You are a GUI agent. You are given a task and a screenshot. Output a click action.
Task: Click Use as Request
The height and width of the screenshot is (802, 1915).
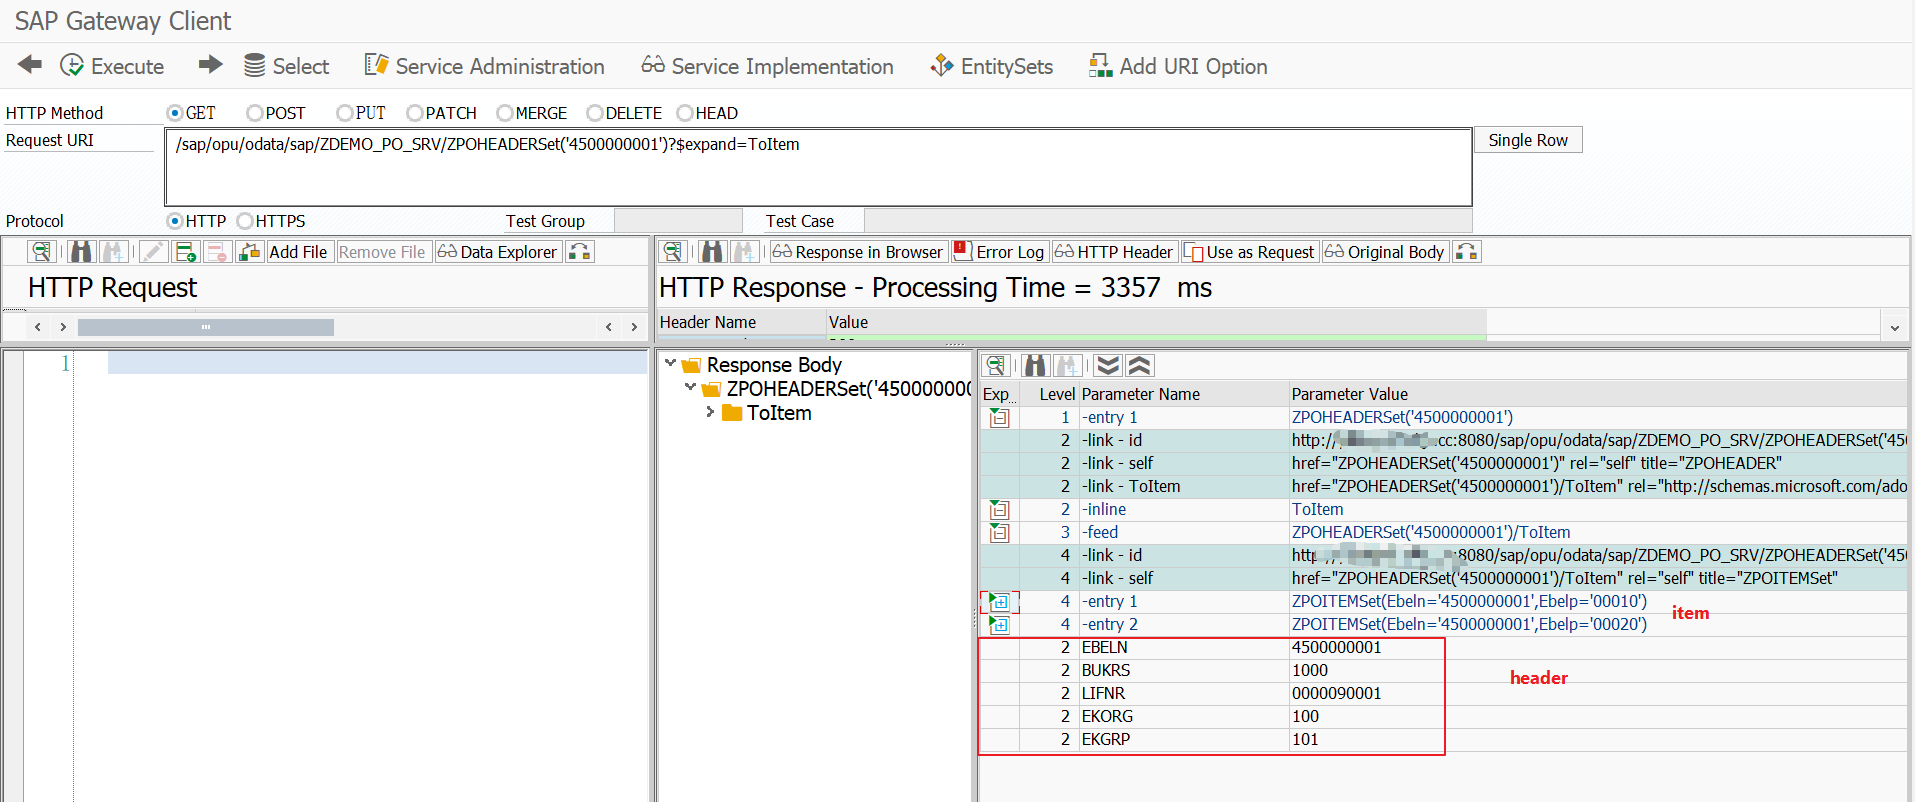[x=1249, y=252]
